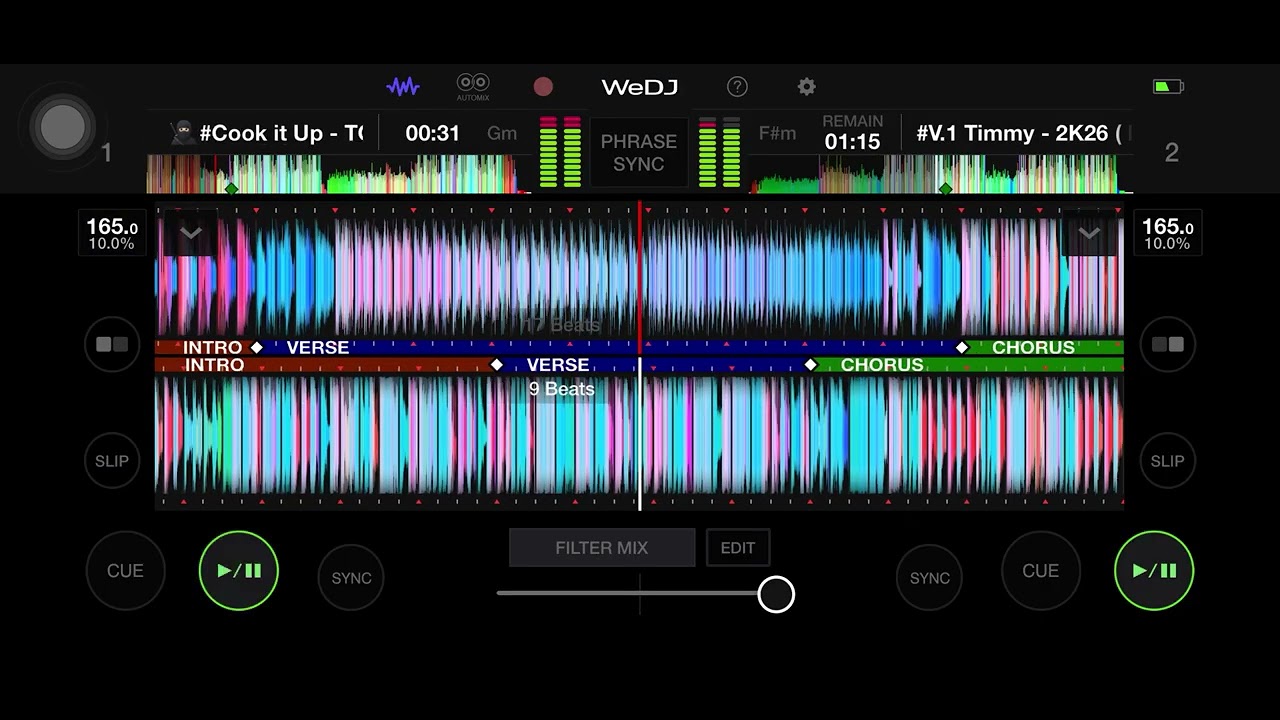
Task: Tap the 9 Beats counter
Action: click(562, 389)
